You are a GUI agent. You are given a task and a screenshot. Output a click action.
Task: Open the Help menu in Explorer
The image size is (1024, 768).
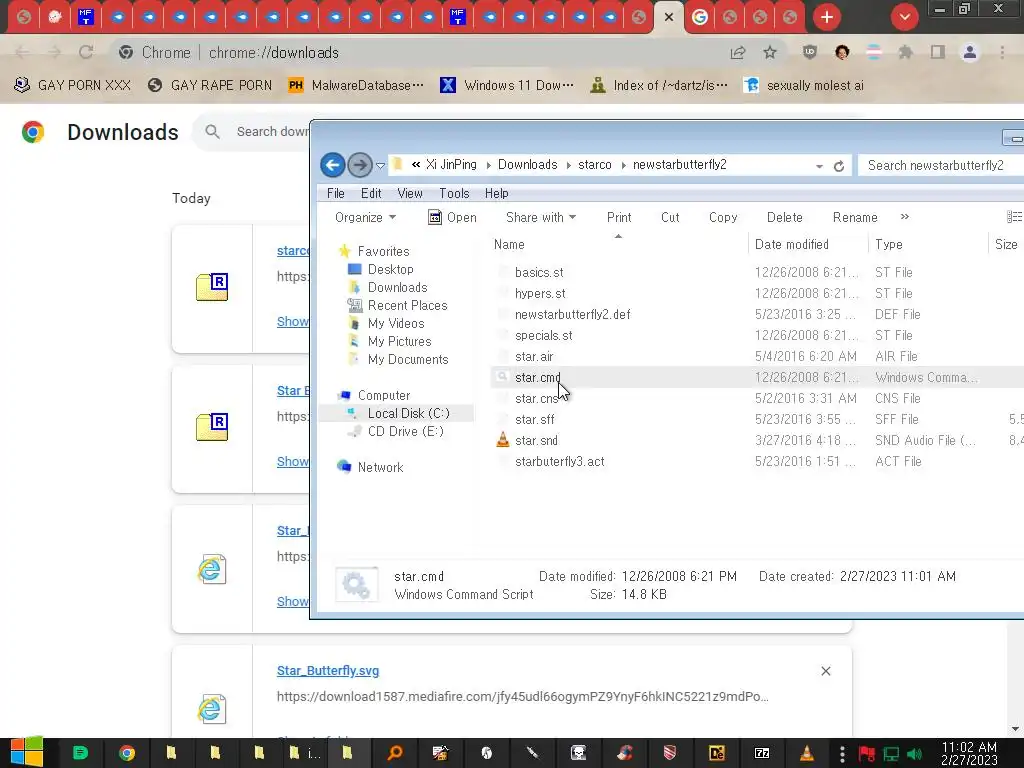pos(496,193)
